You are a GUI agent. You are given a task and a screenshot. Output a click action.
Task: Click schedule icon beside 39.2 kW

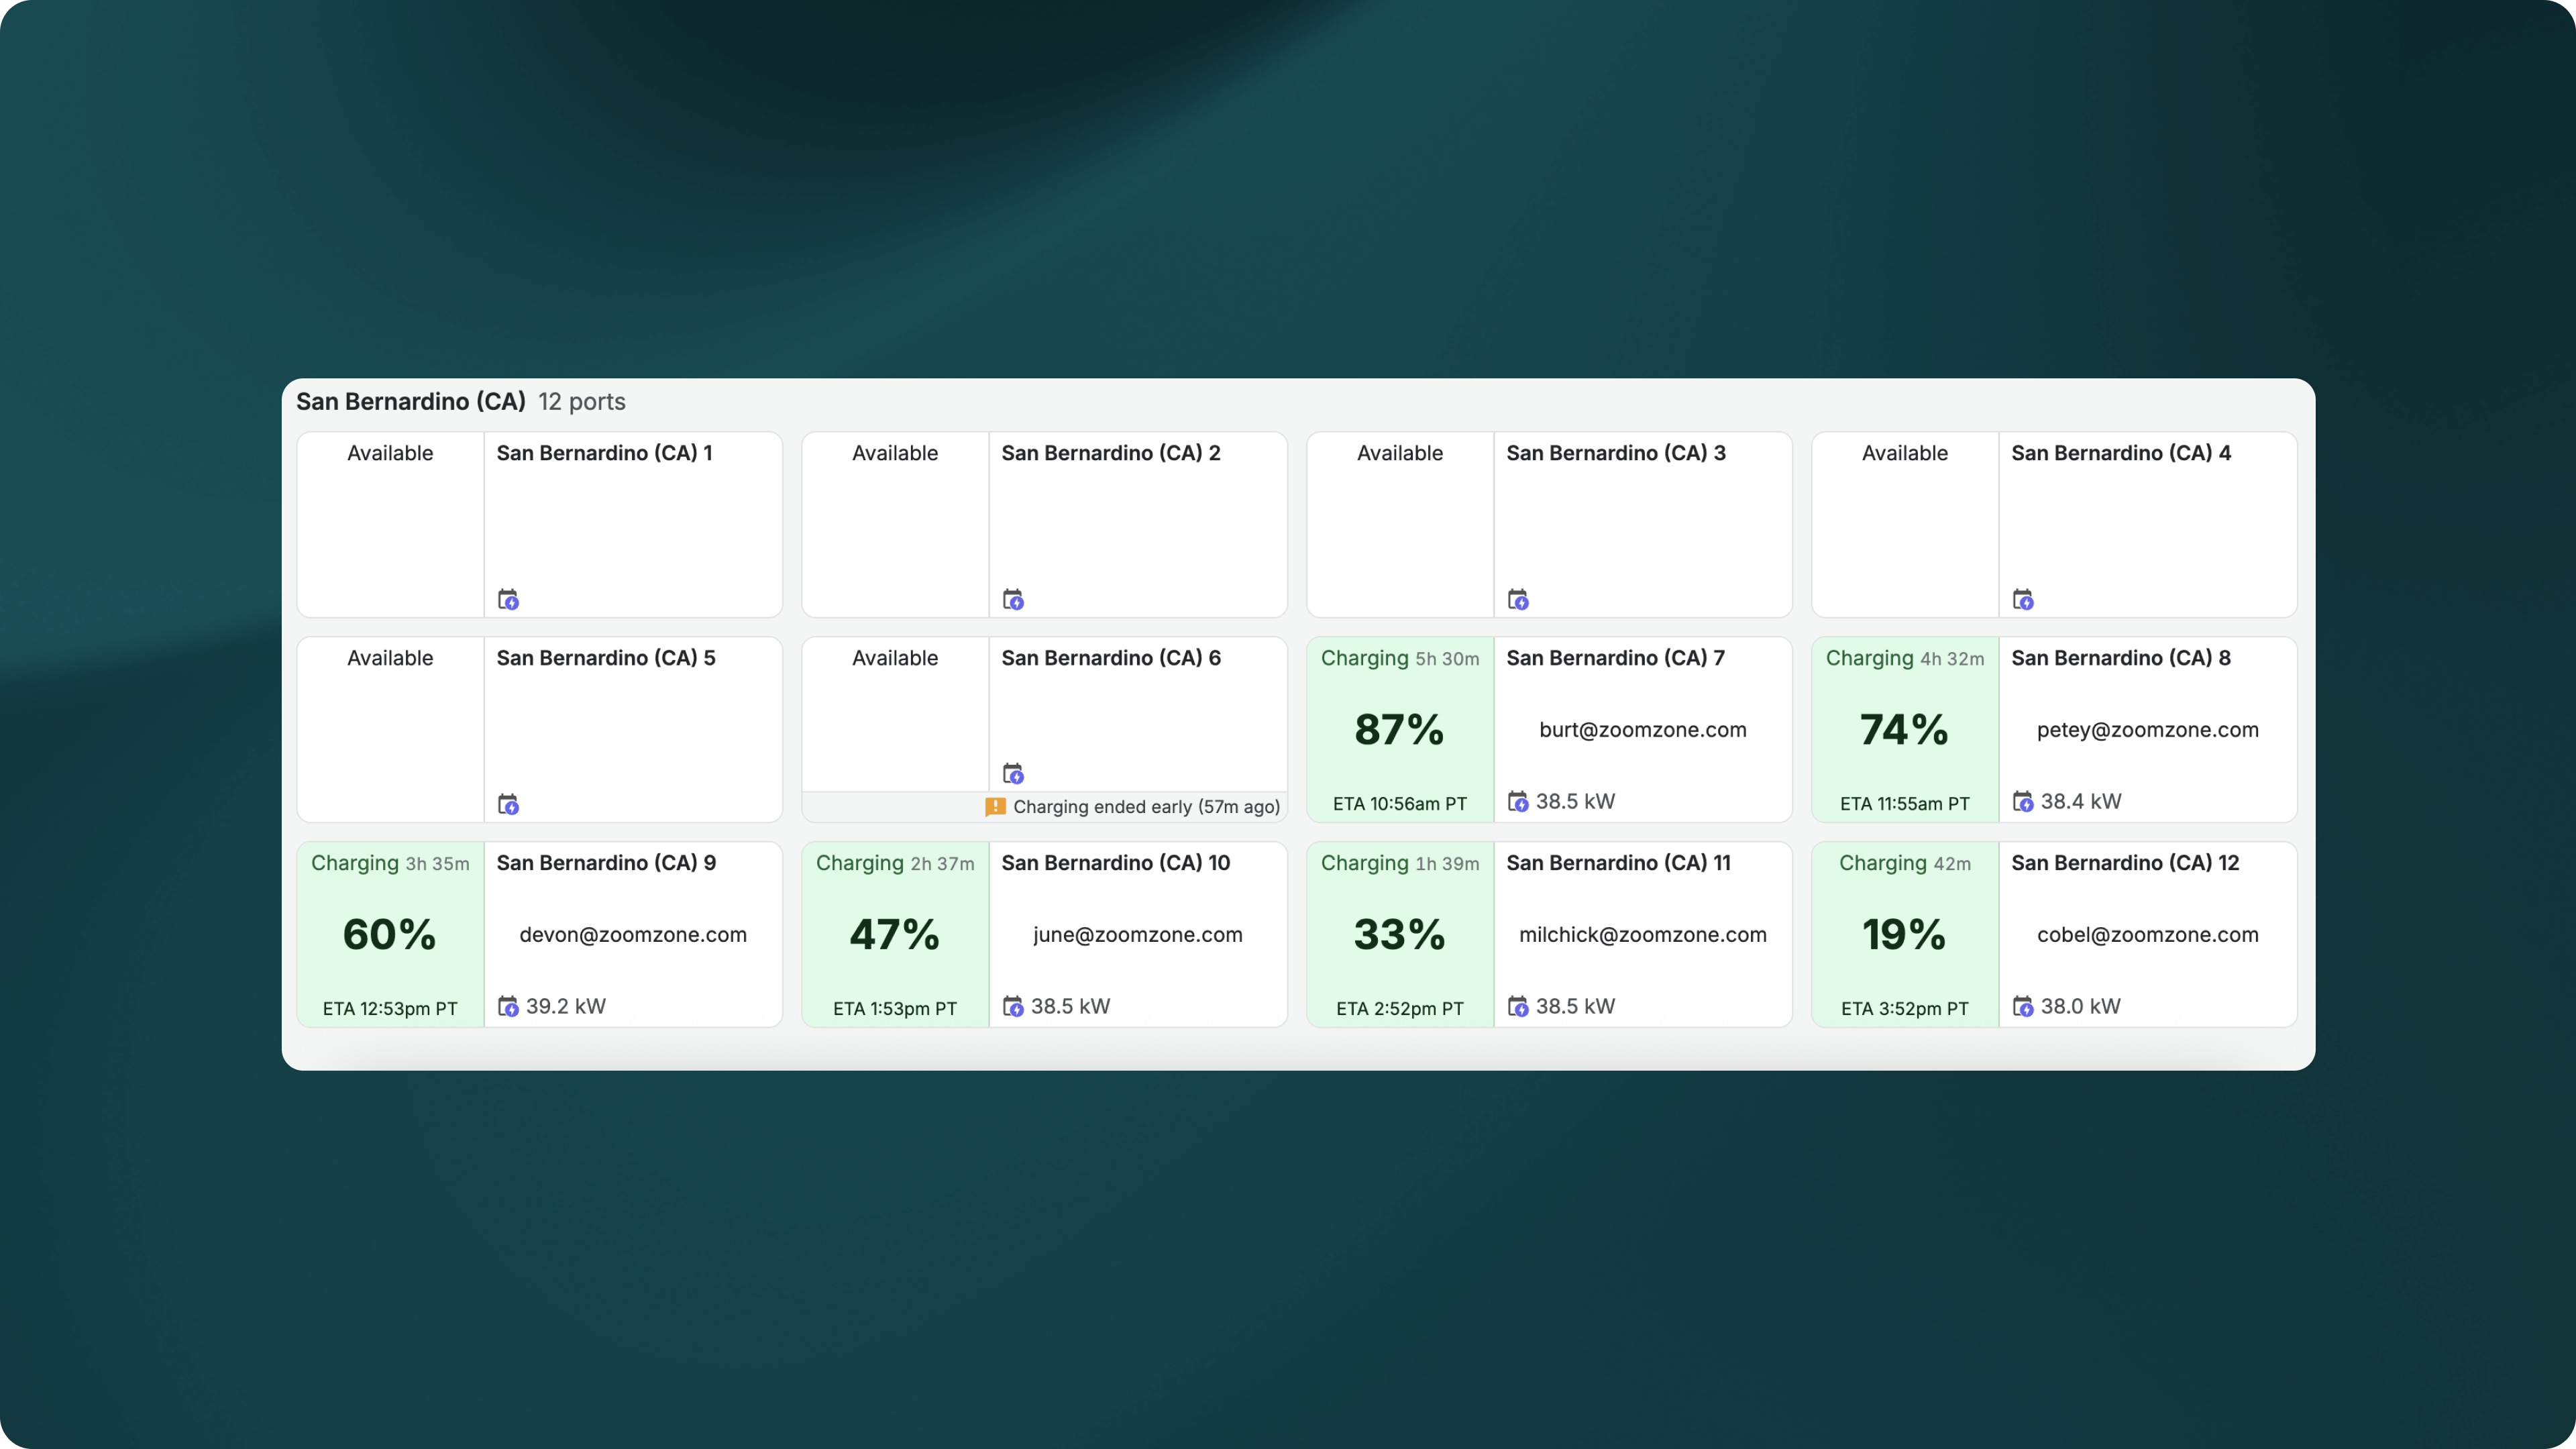(x=508, y=1007)
